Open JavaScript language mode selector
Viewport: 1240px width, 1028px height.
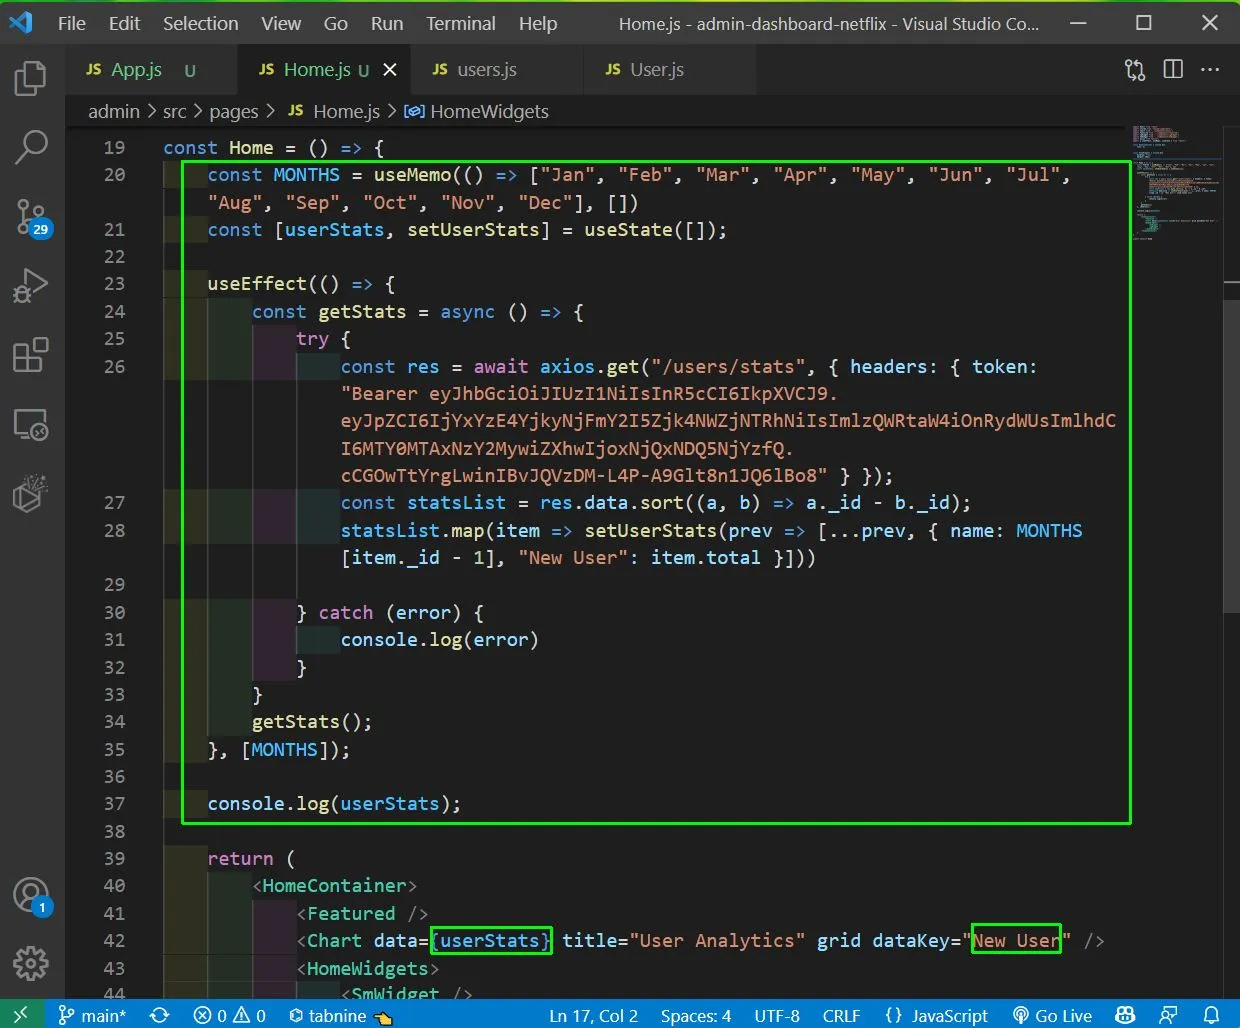[937, 1015]
